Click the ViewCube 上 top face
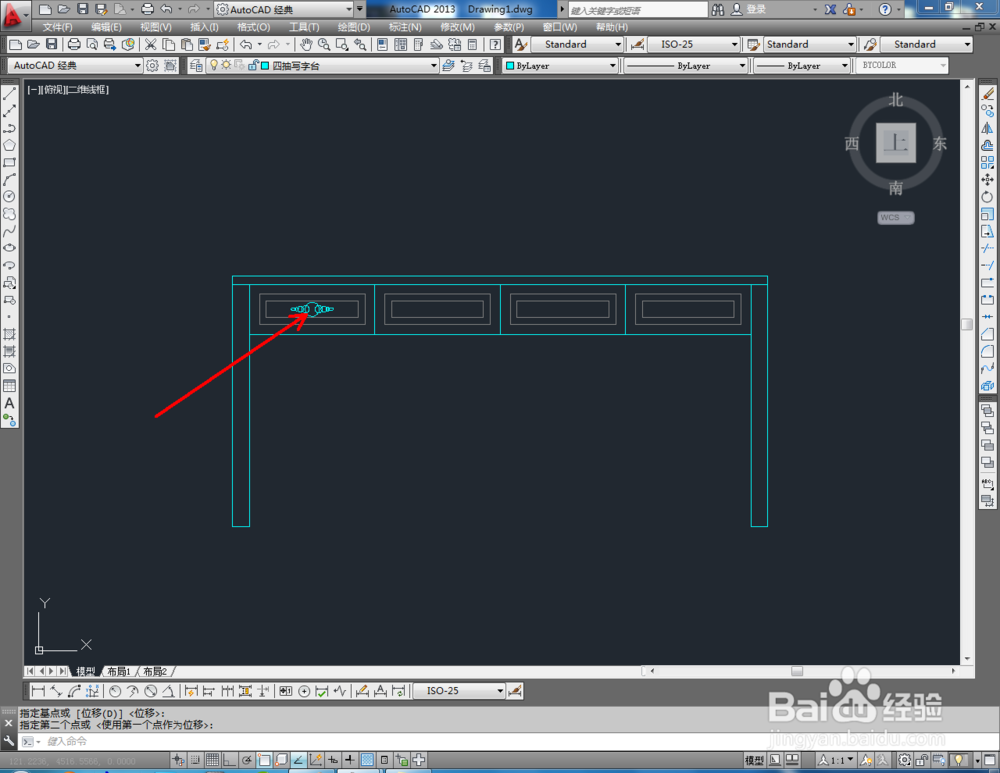The height and width of the screenshot is (773, 1000). (x=895, y=143)
